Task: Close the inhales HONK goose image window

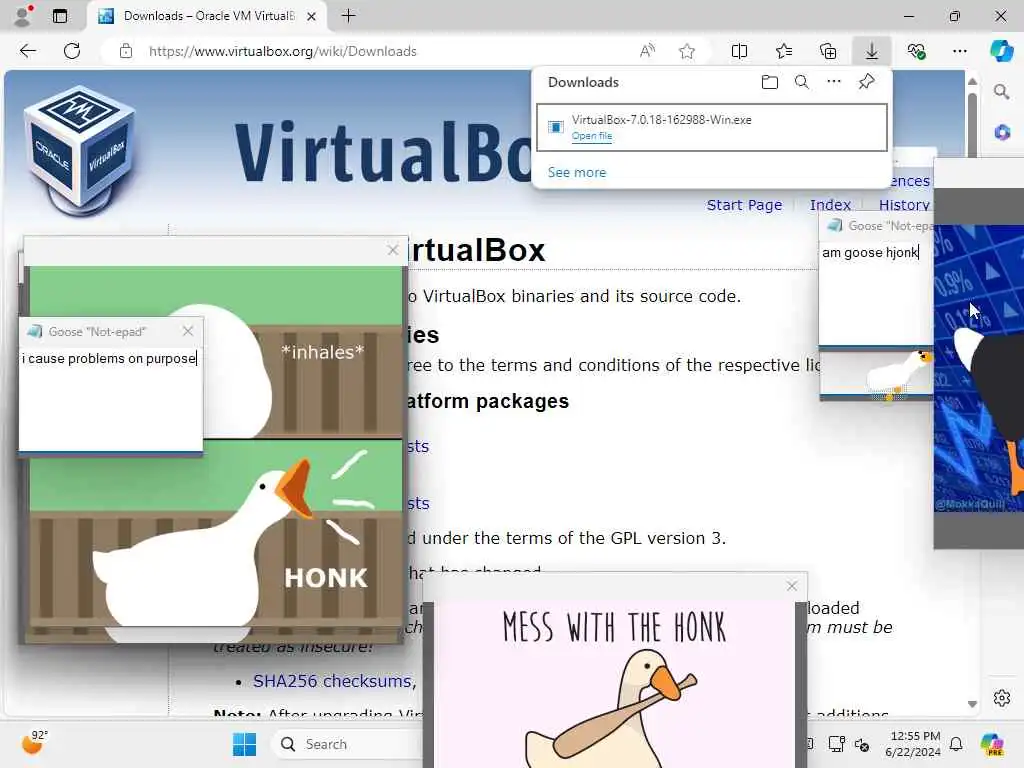Action: pyautogui.click(x=392, y=250)
